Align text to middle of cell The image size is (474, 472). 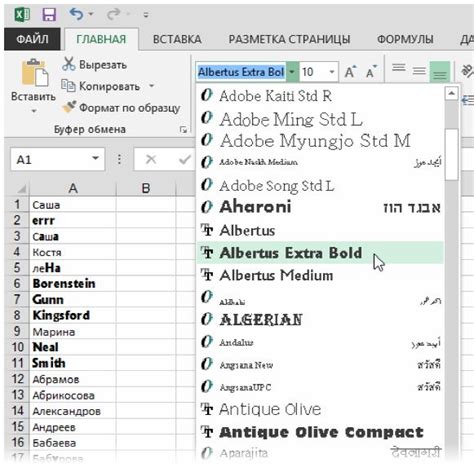[x=419, y=71]
